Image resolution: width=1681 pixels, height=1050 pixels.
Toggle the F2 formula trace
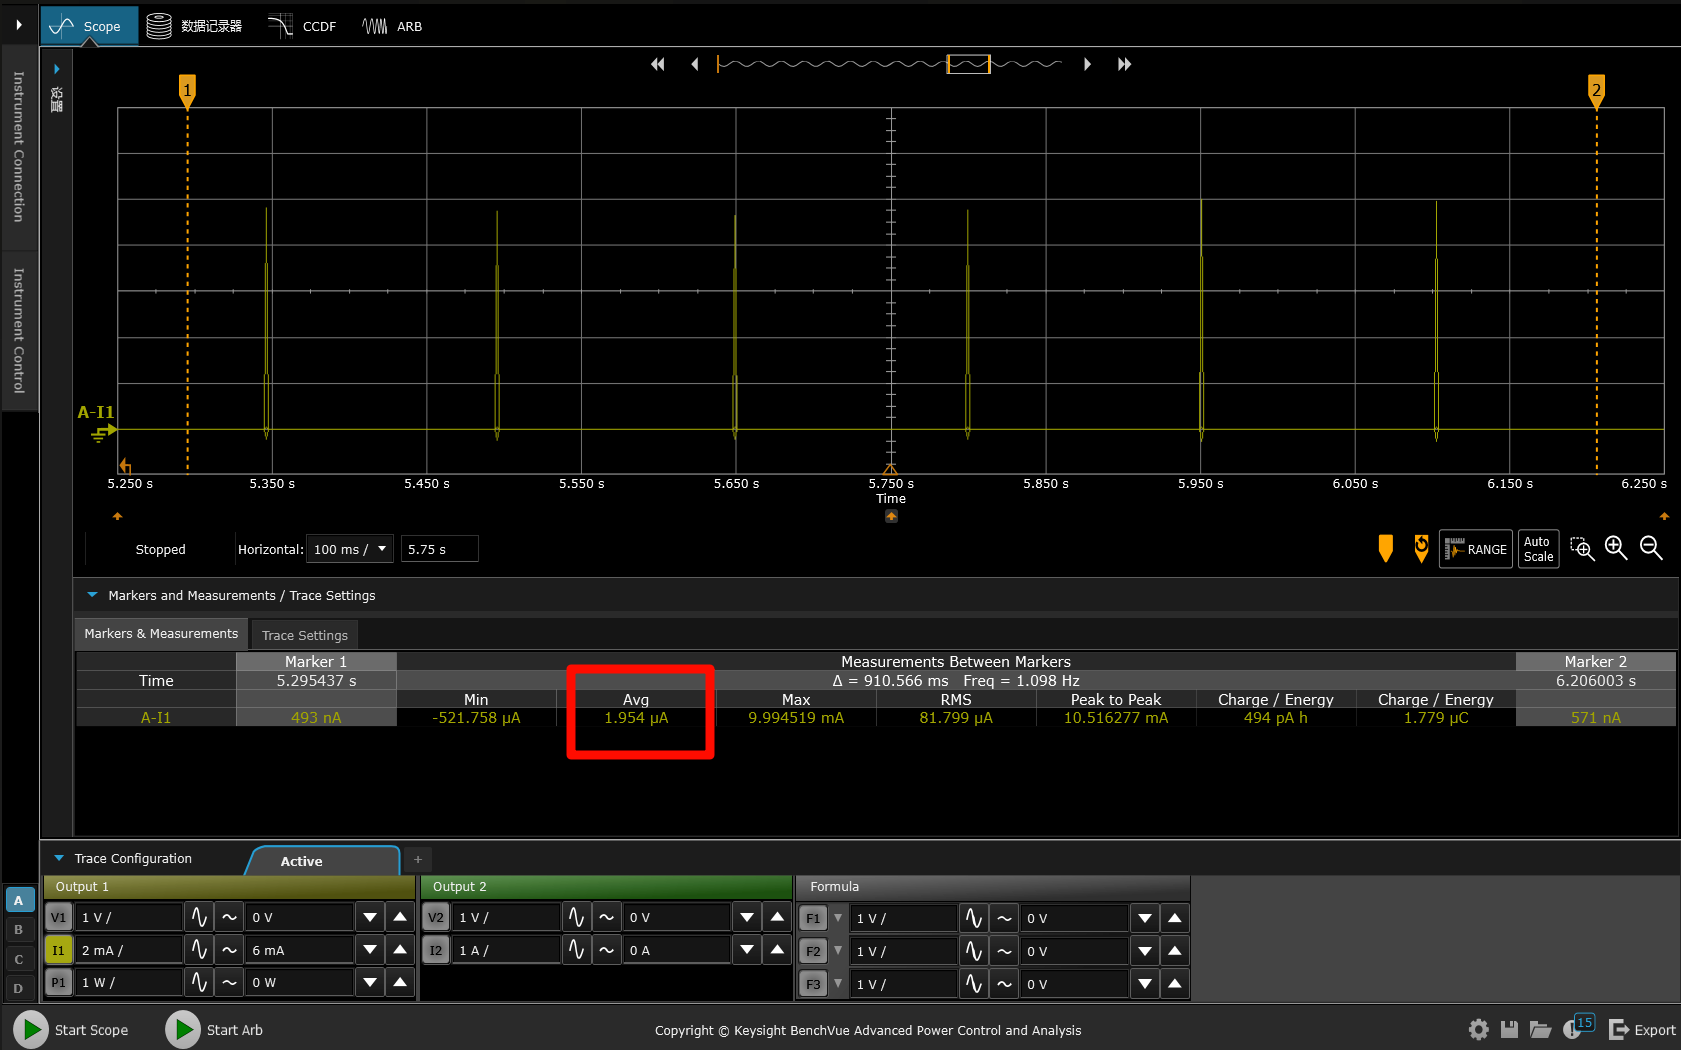[x=813, y=951]
